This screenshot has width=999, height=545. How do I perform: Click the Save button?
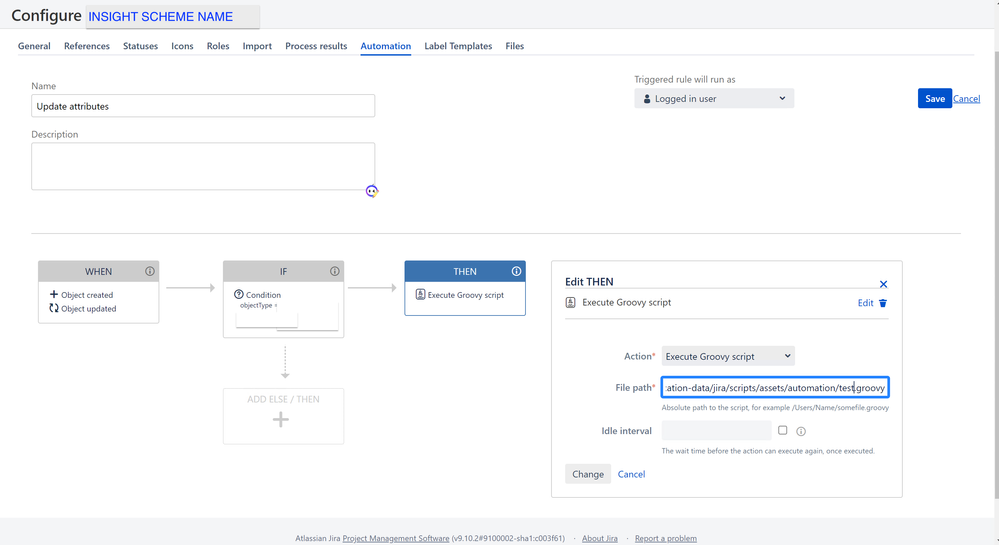935,98
